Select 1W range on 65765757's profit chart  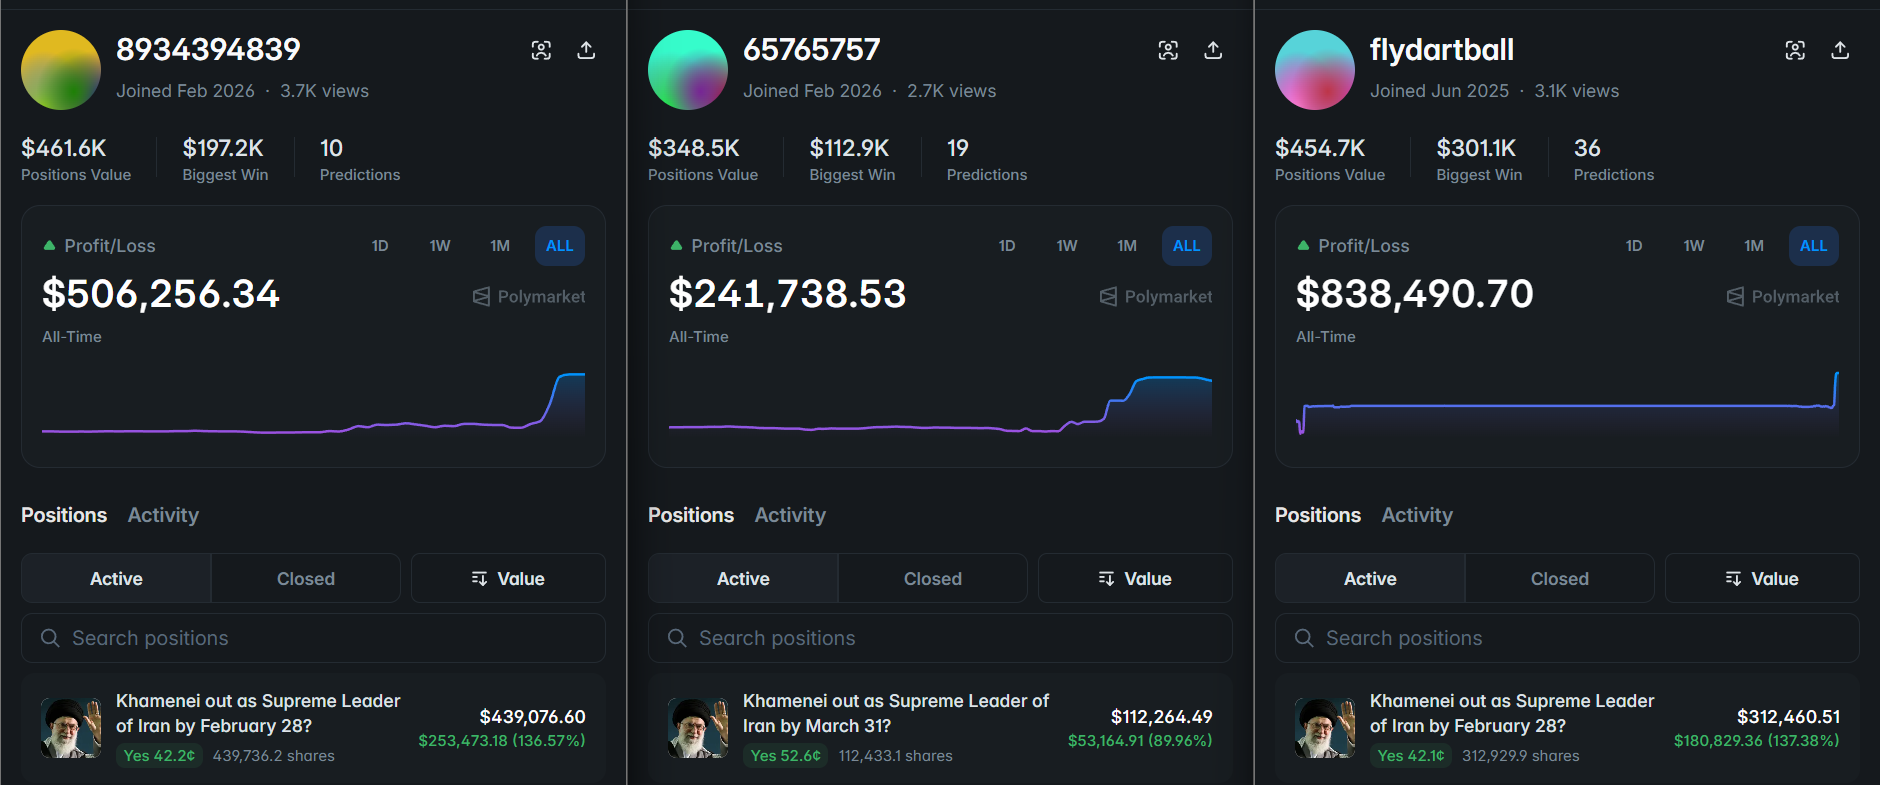pos(1067,246)
